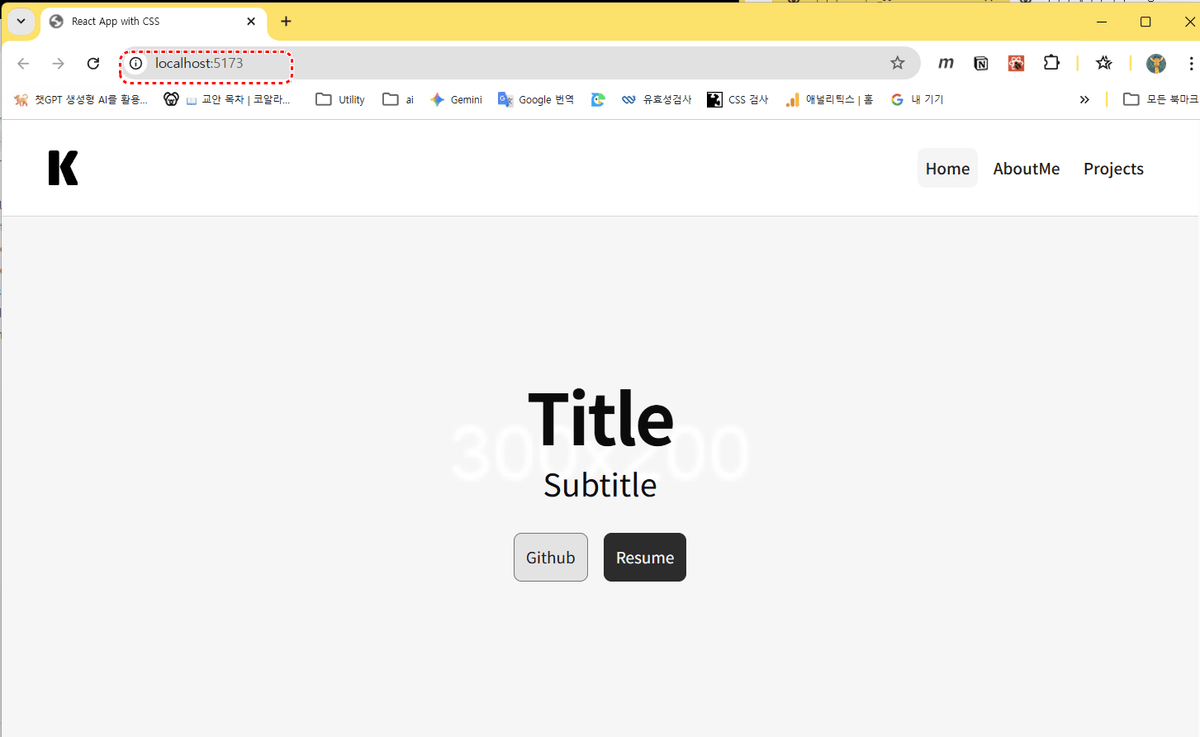Screen dimensions: 1200x737
Task: Show the hidden bookmarks overflow chevron
Action: point(1084,99)
